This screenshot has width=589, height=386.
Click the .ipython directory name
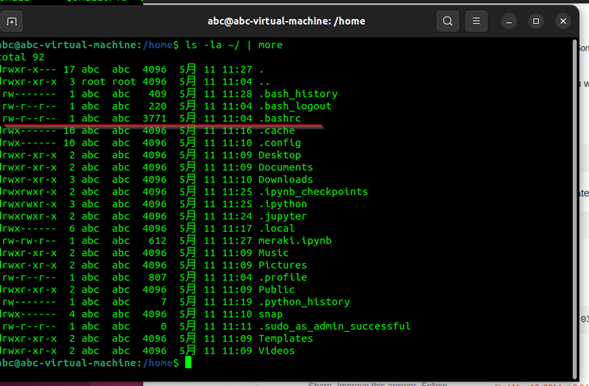283,204
